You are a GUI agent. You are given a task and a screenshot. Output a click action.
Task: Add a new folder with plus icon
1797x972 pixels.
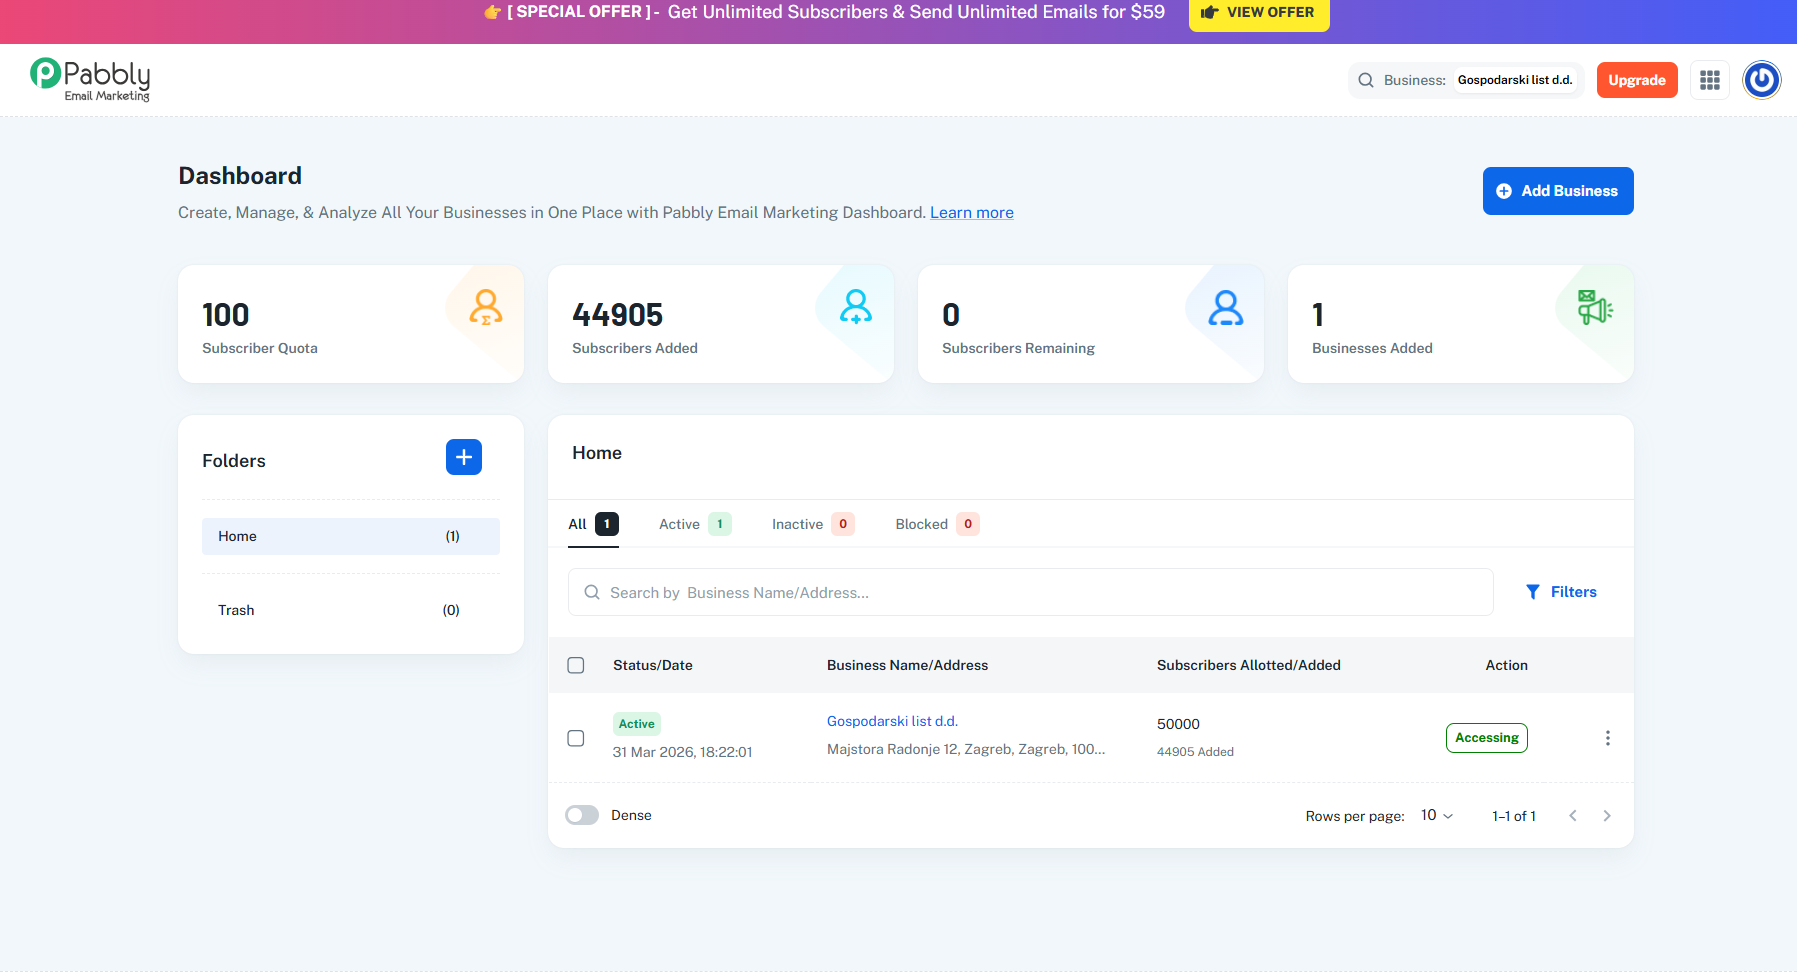(x=464, y=457)
